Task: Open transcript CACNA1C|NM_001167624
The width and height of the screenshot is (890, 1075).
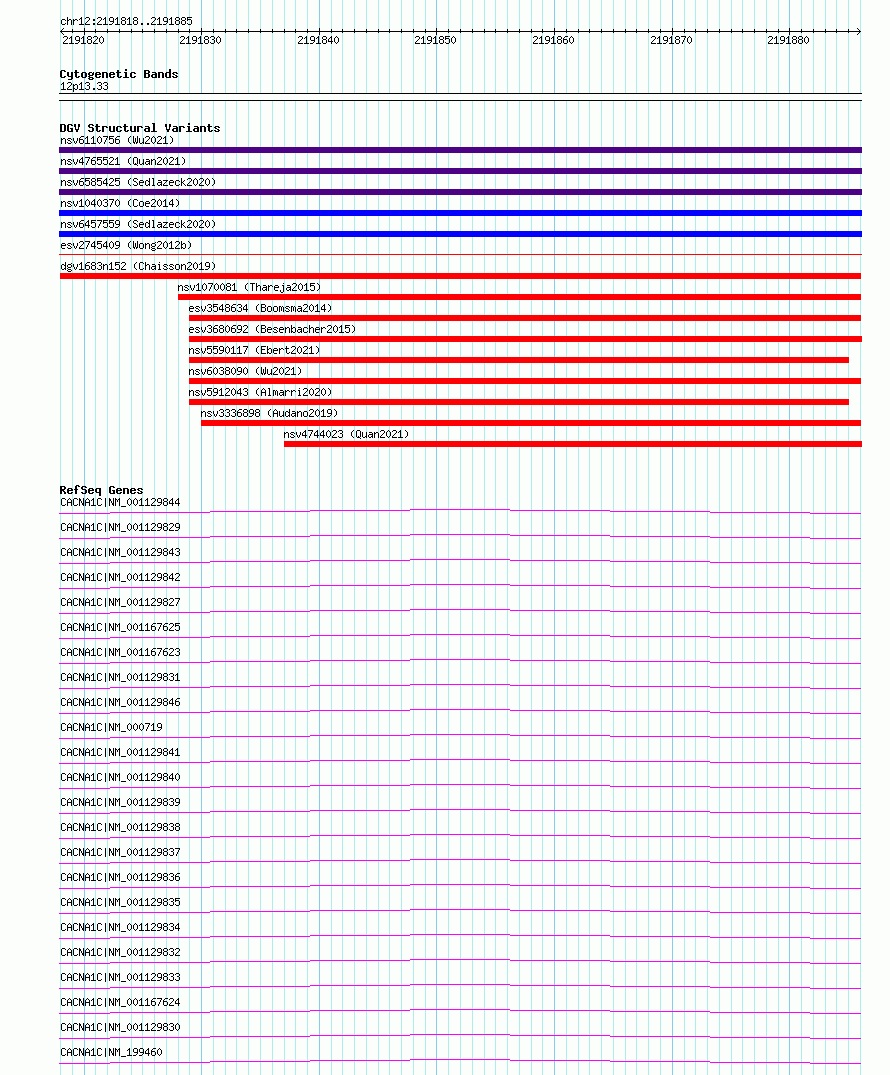Action: [120, 1003]
